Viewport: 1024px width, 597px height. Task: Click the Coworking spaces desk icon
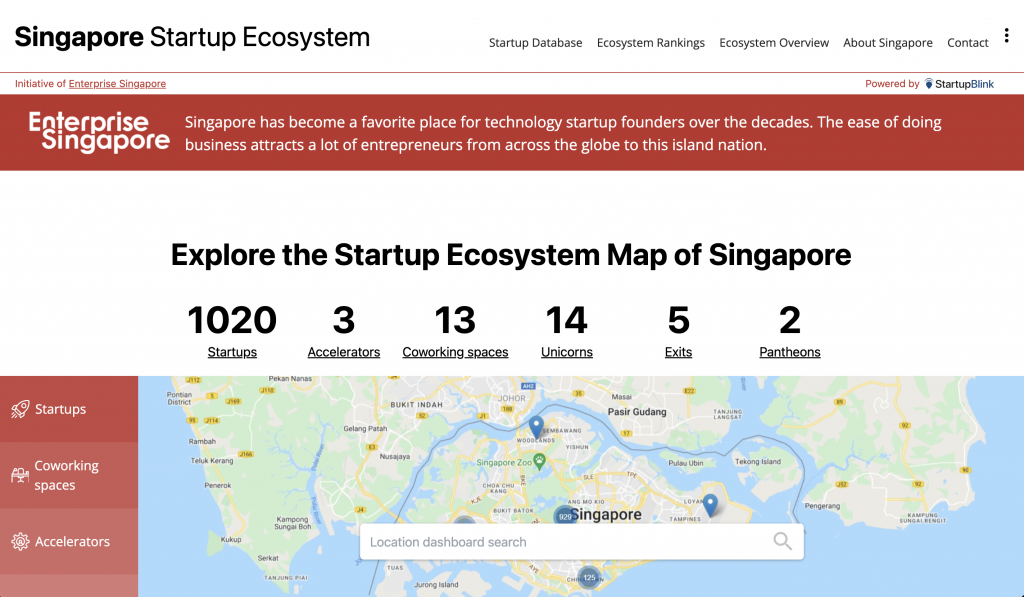pos(20,475)
